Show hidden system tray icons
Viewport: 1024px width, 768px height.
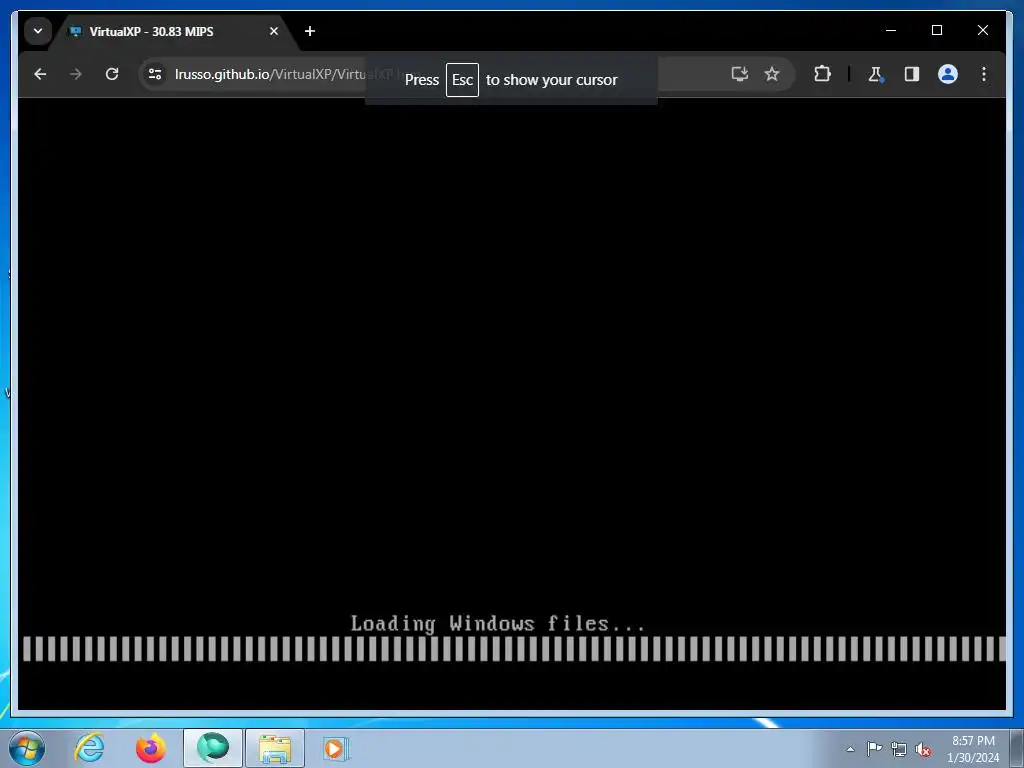pyautogui.click(x=850, y=749)
